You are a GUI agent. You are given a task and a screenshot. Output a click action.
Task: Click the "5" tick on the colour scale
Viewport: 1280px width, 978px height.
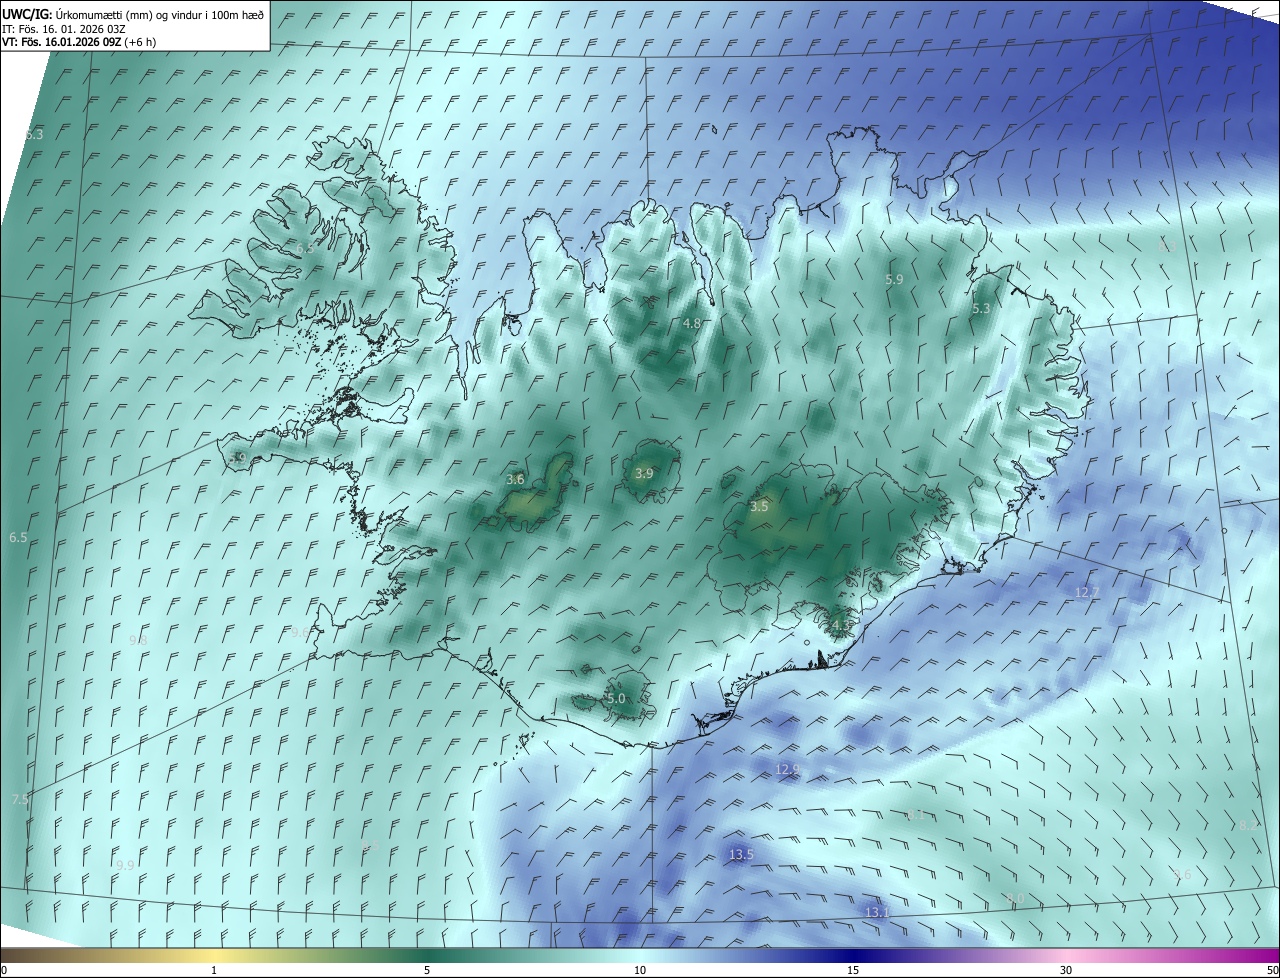click(x=427, y=970)
